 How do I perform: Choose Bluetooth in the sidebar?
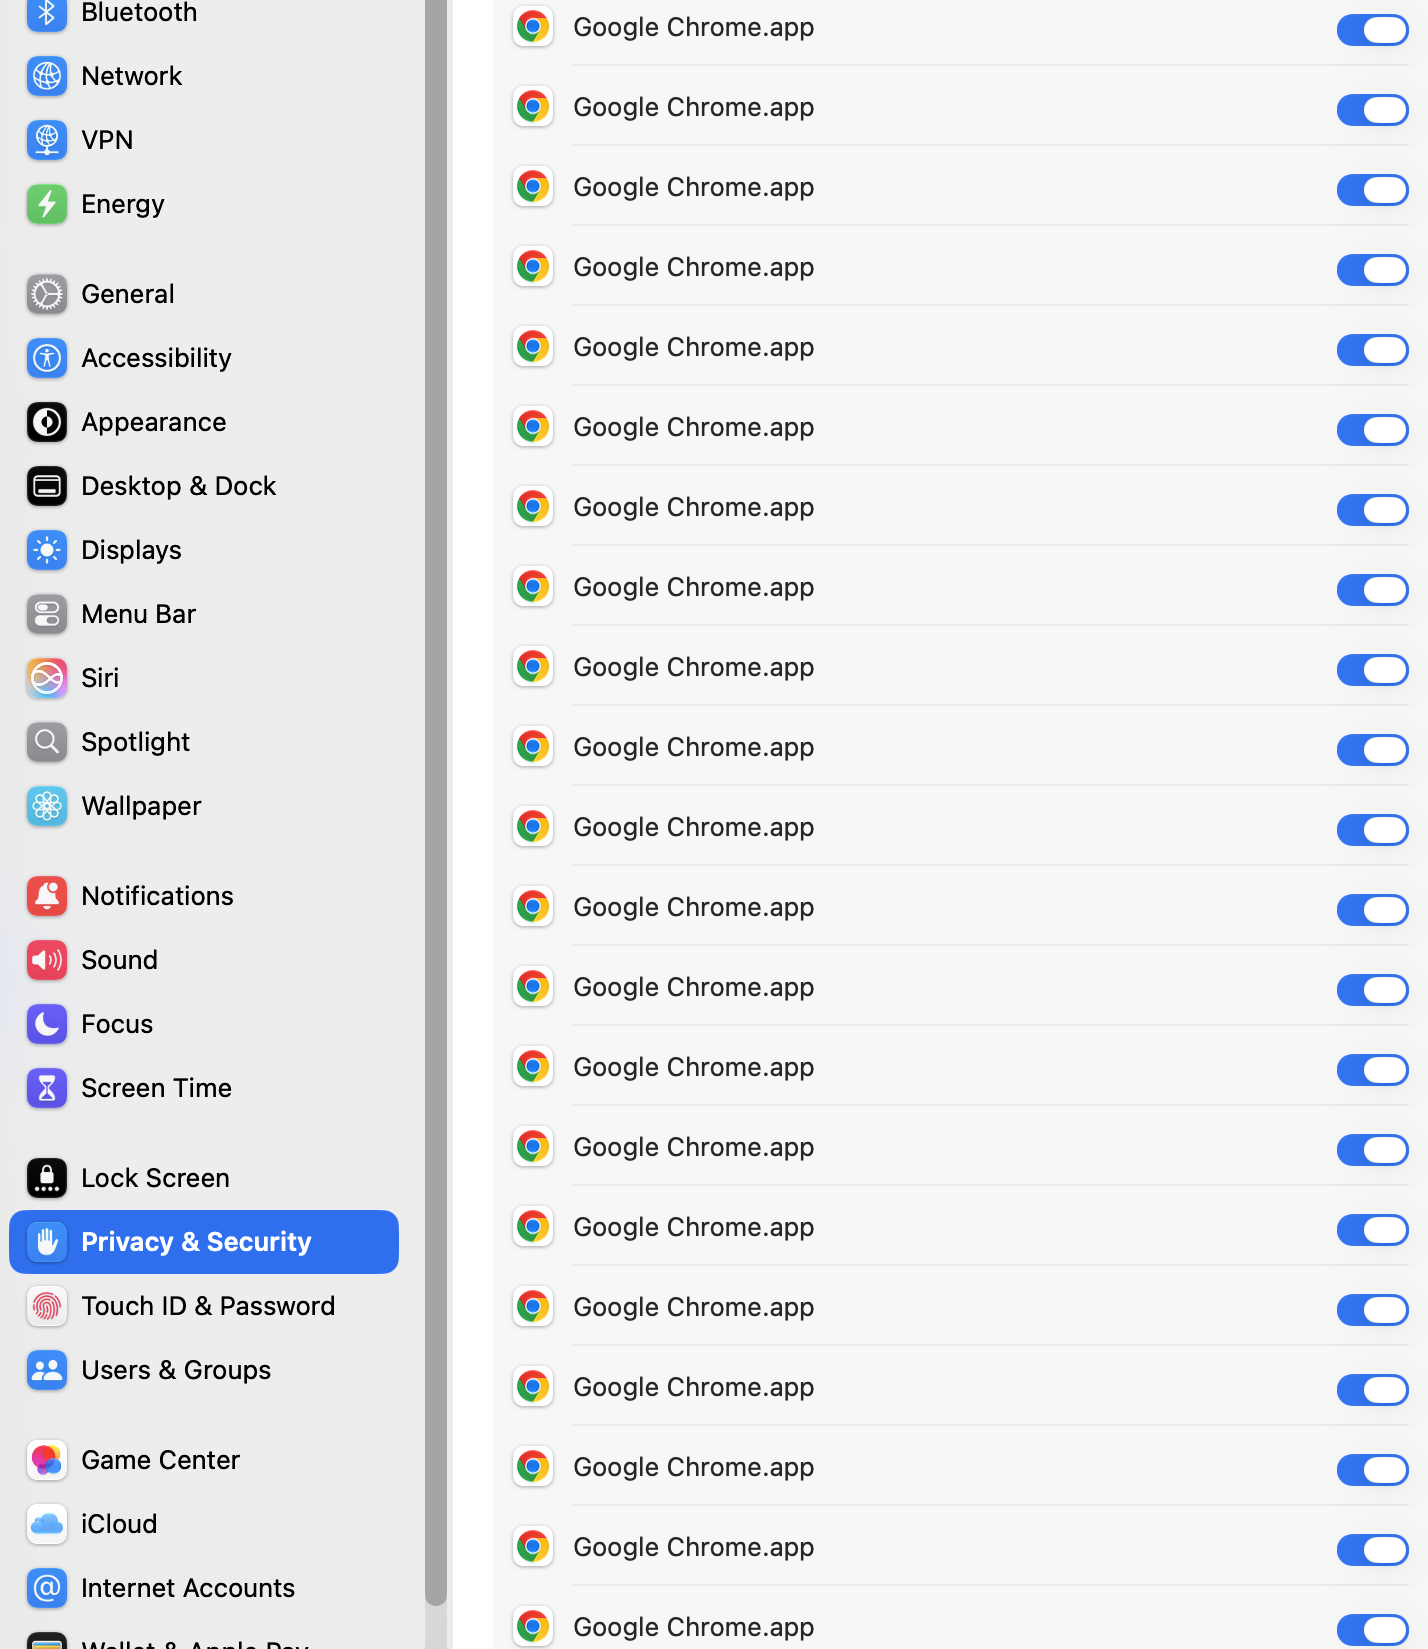click(204, 14)
